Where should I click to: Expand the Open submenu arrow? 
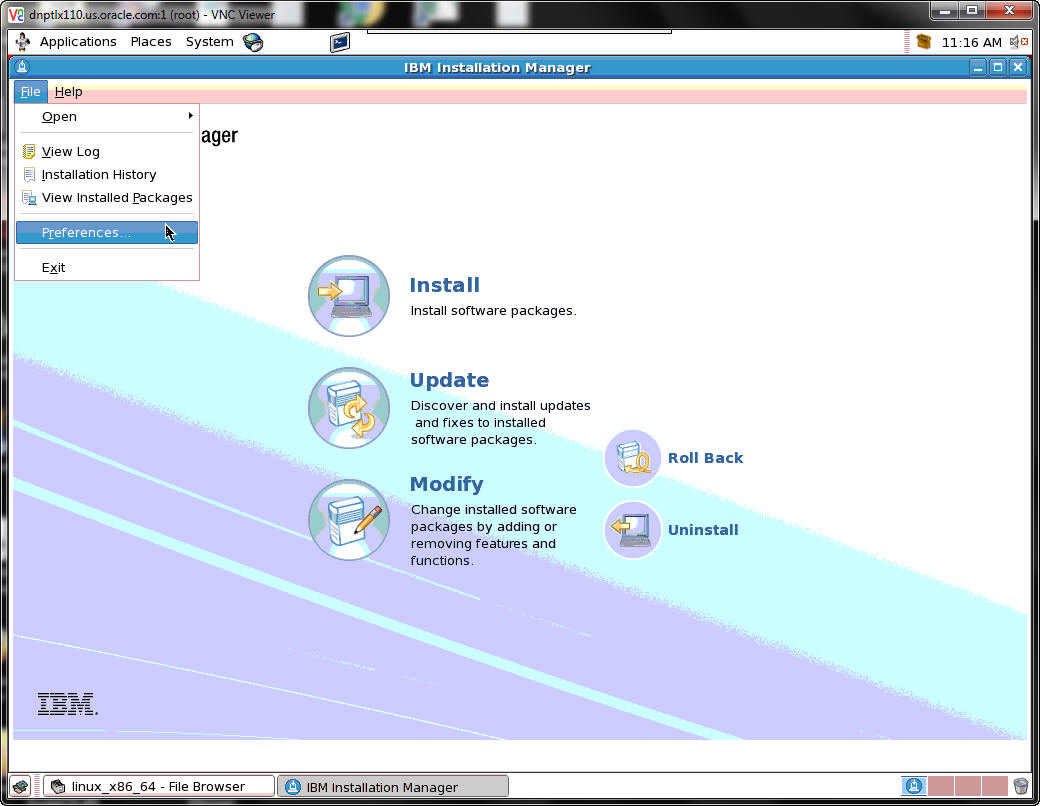pos(190,116)
